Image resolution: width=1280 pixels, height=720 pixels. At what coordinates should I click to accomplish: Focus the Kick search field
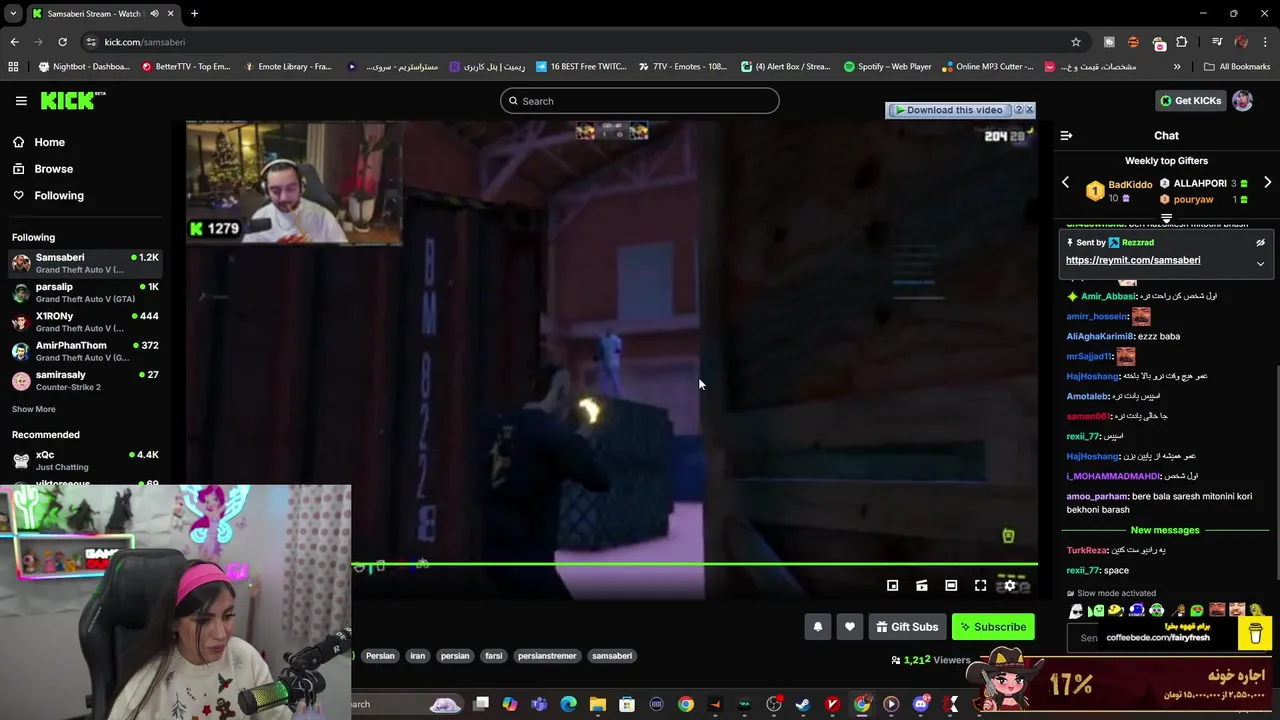(640, 101)
